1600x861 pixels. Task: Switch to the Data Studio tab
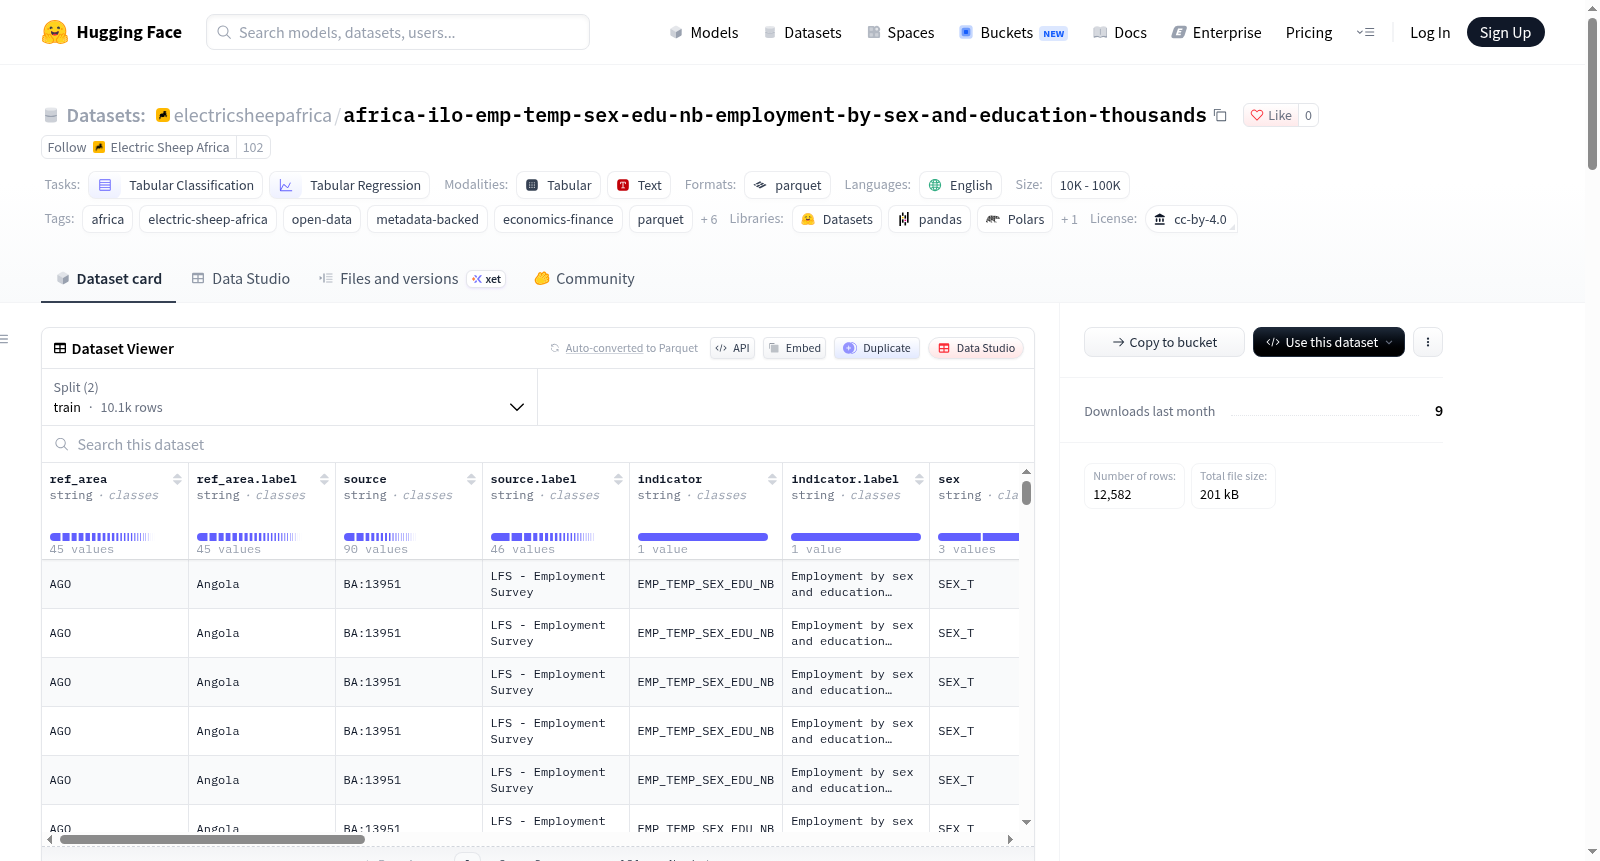tap(241, 279)
